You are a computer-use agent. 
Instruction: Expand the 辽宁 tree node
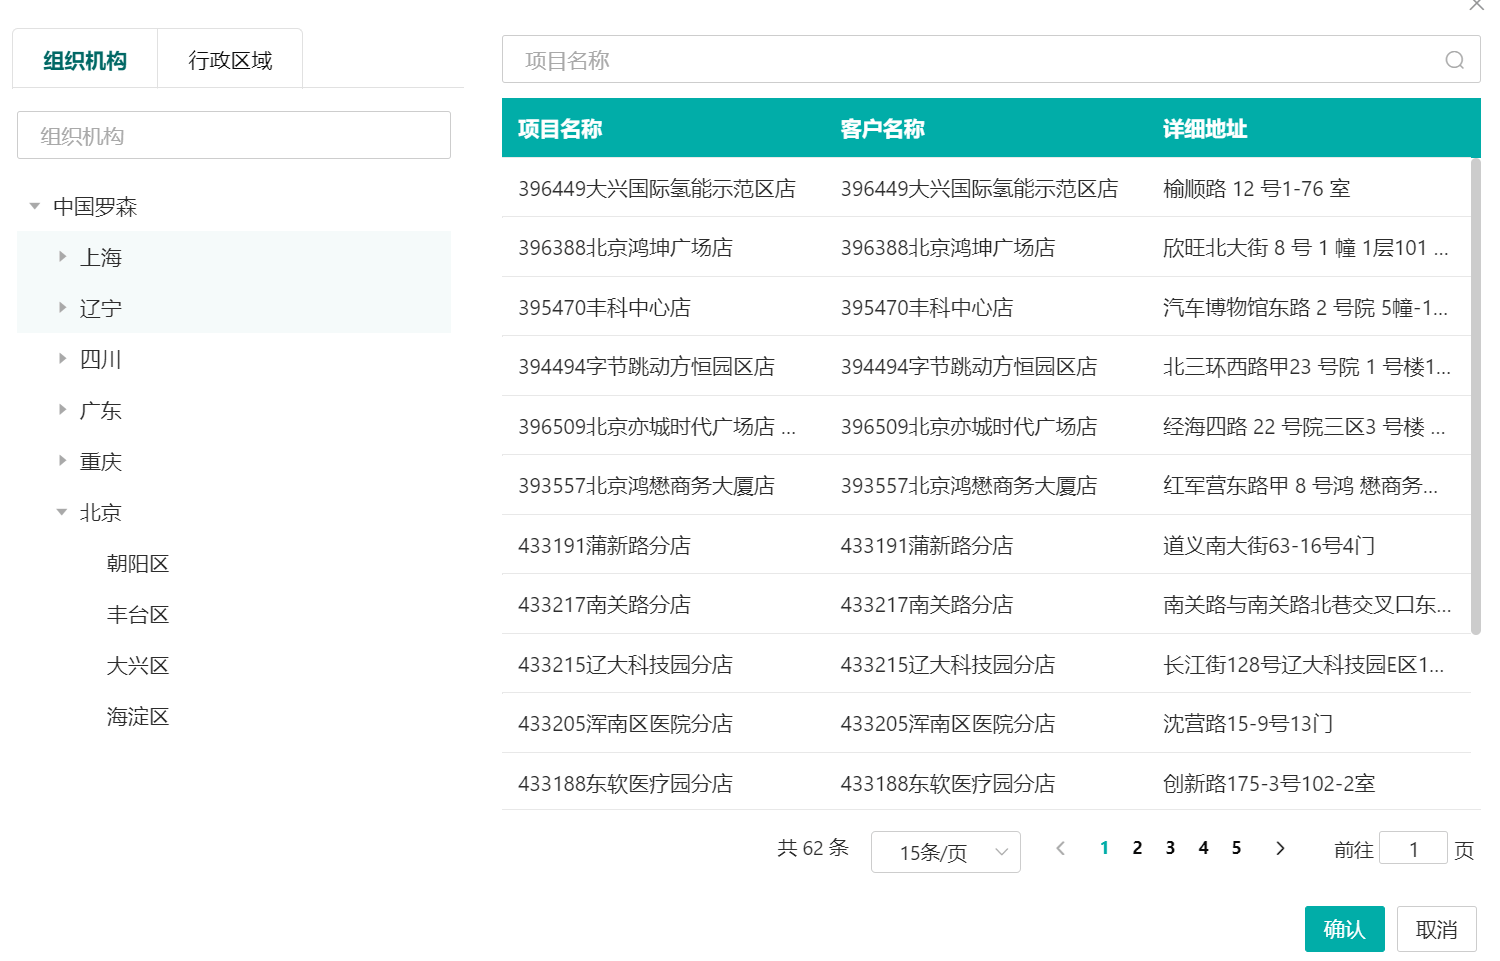(x=62, y=308)
